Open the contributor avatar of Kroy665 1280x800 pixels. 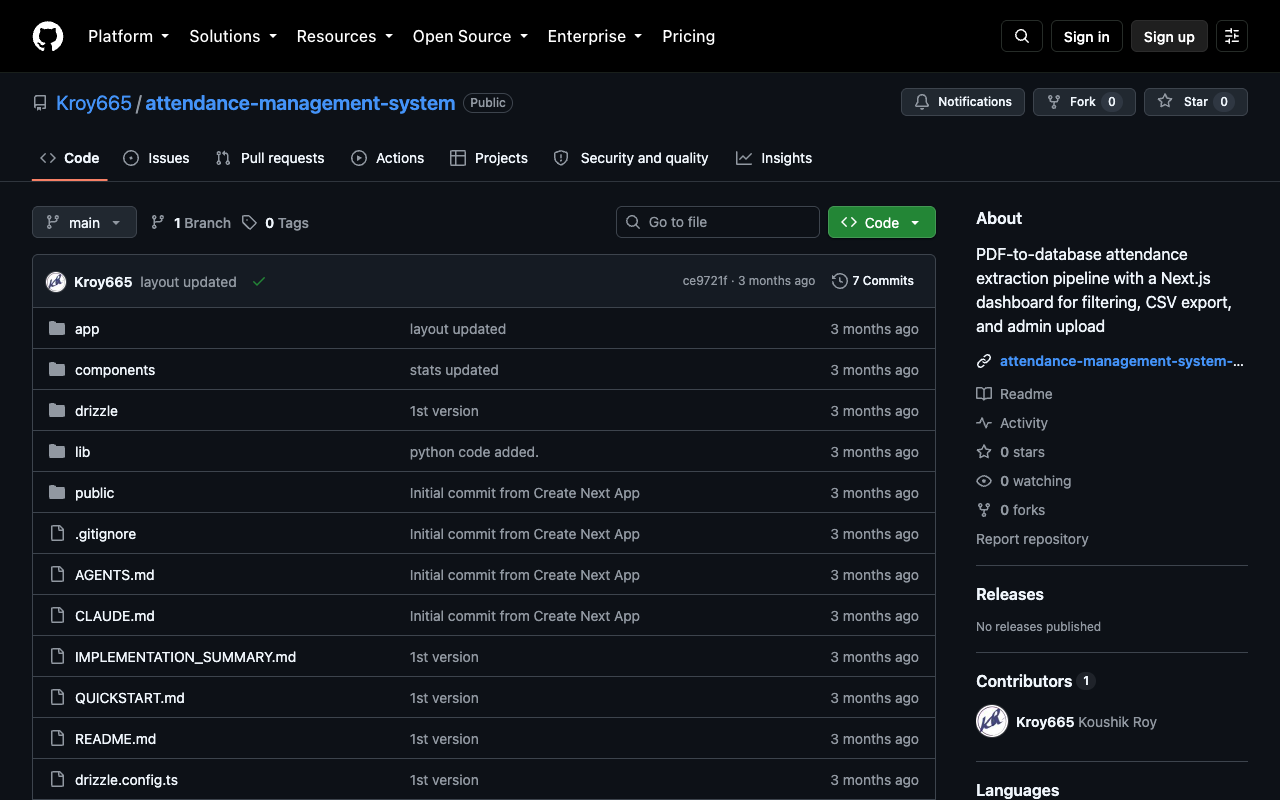pos(992,722)
